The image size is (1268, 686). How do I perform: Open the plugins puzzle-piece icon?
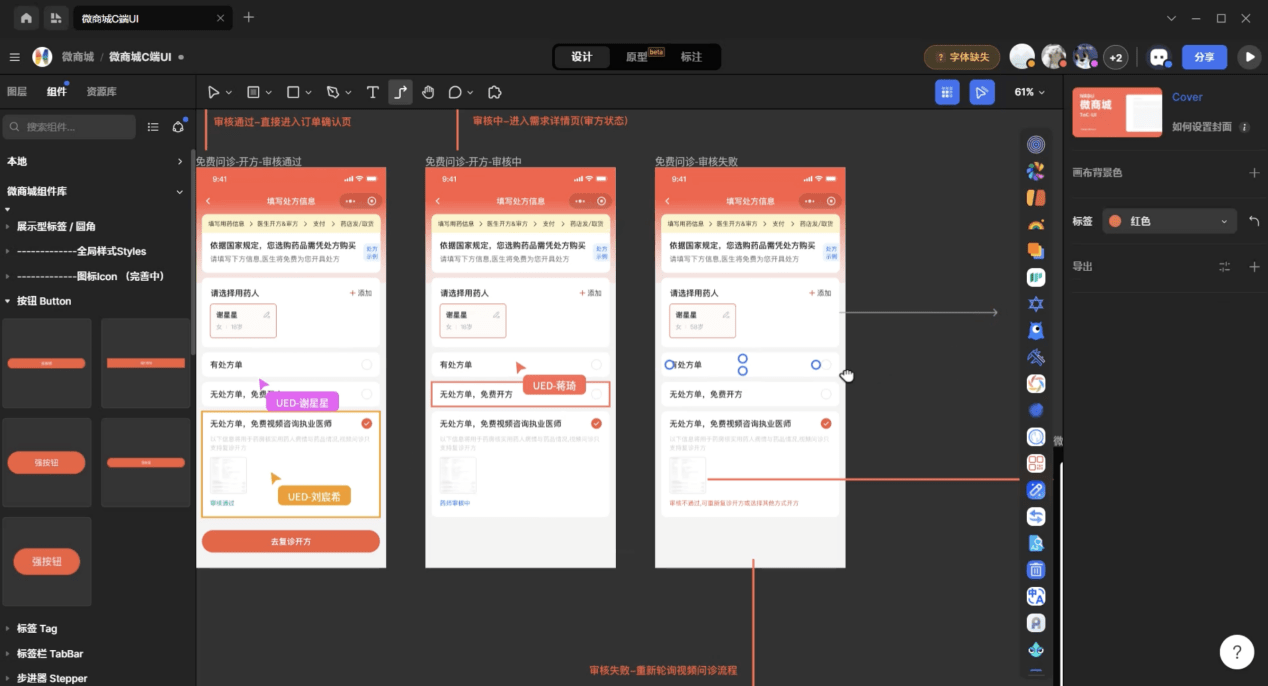(494, 92)
